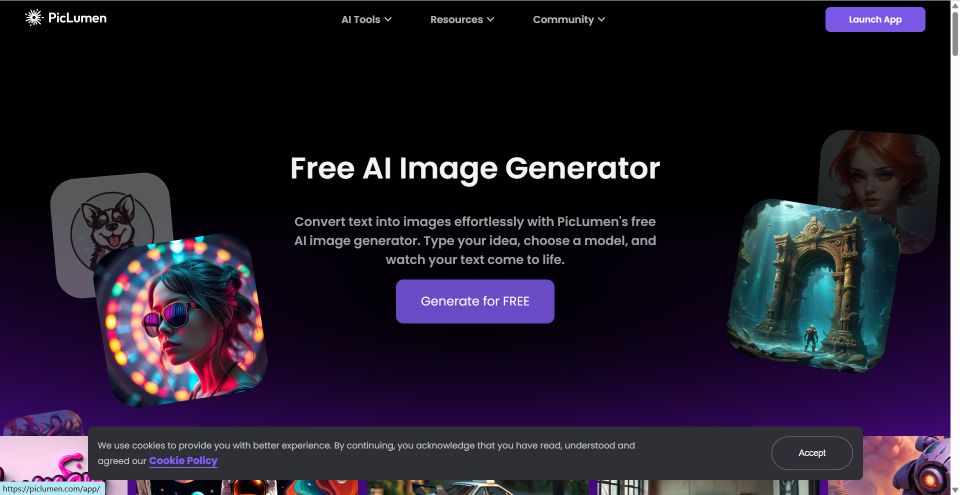
Task: Expand the chevron next to Resources
Action: (x=490, y=20)
